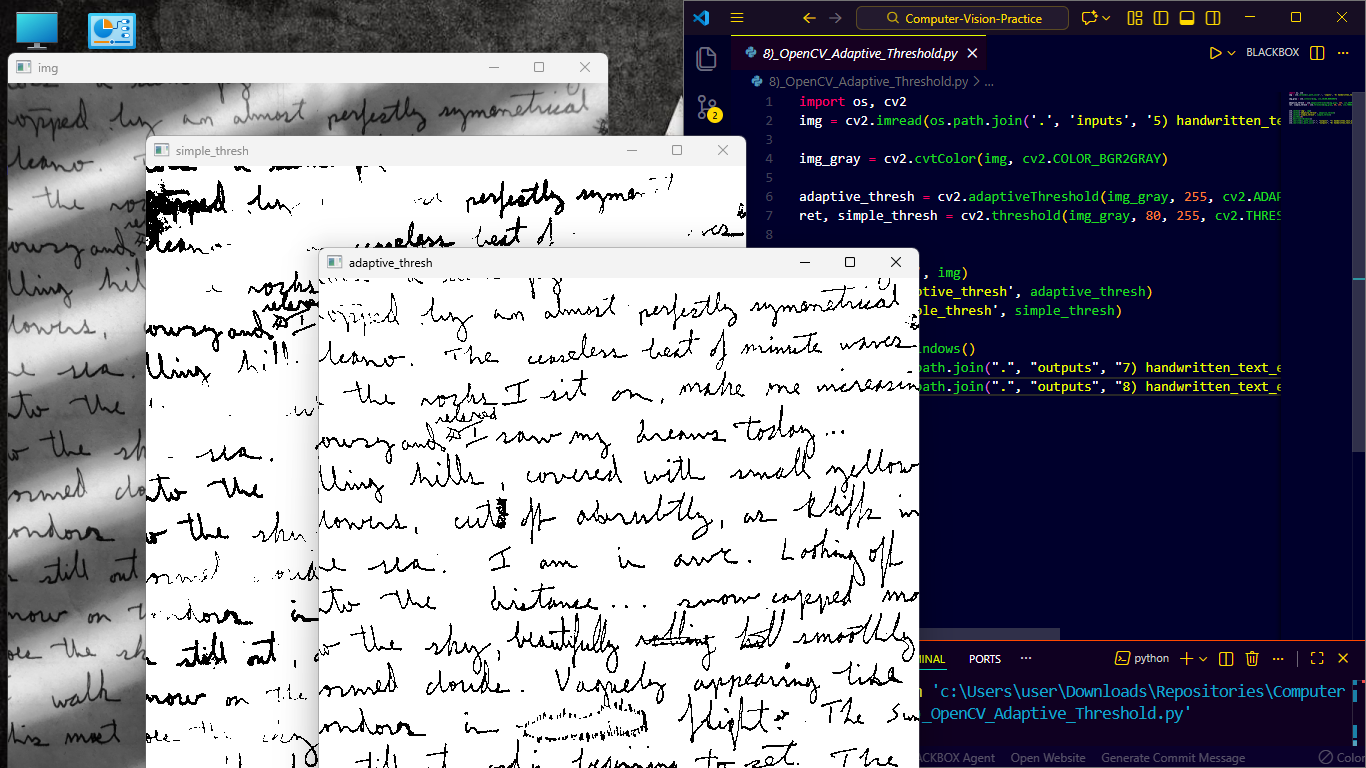The height and width of the screenshot is (768, 1366).
Task: Run the Python file with play button
Action: (1216, 53)
